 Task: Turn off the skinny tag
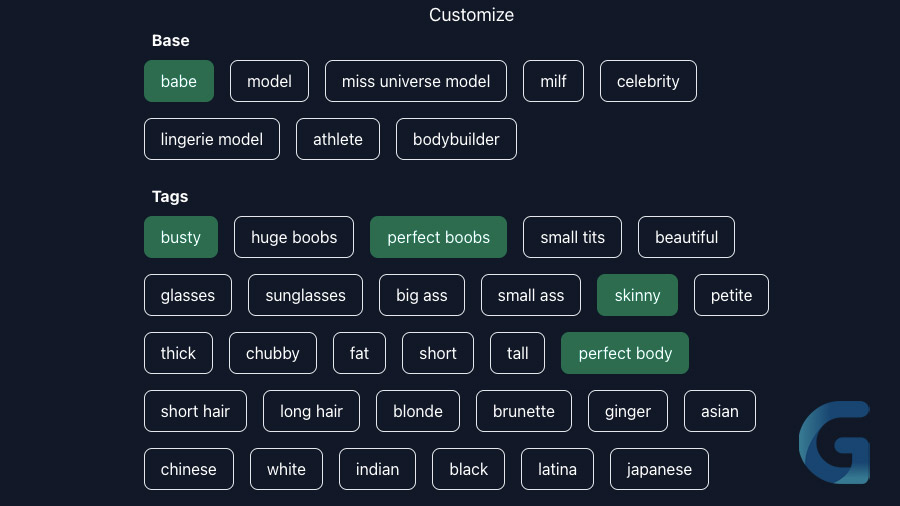click(x=637, y=295)
